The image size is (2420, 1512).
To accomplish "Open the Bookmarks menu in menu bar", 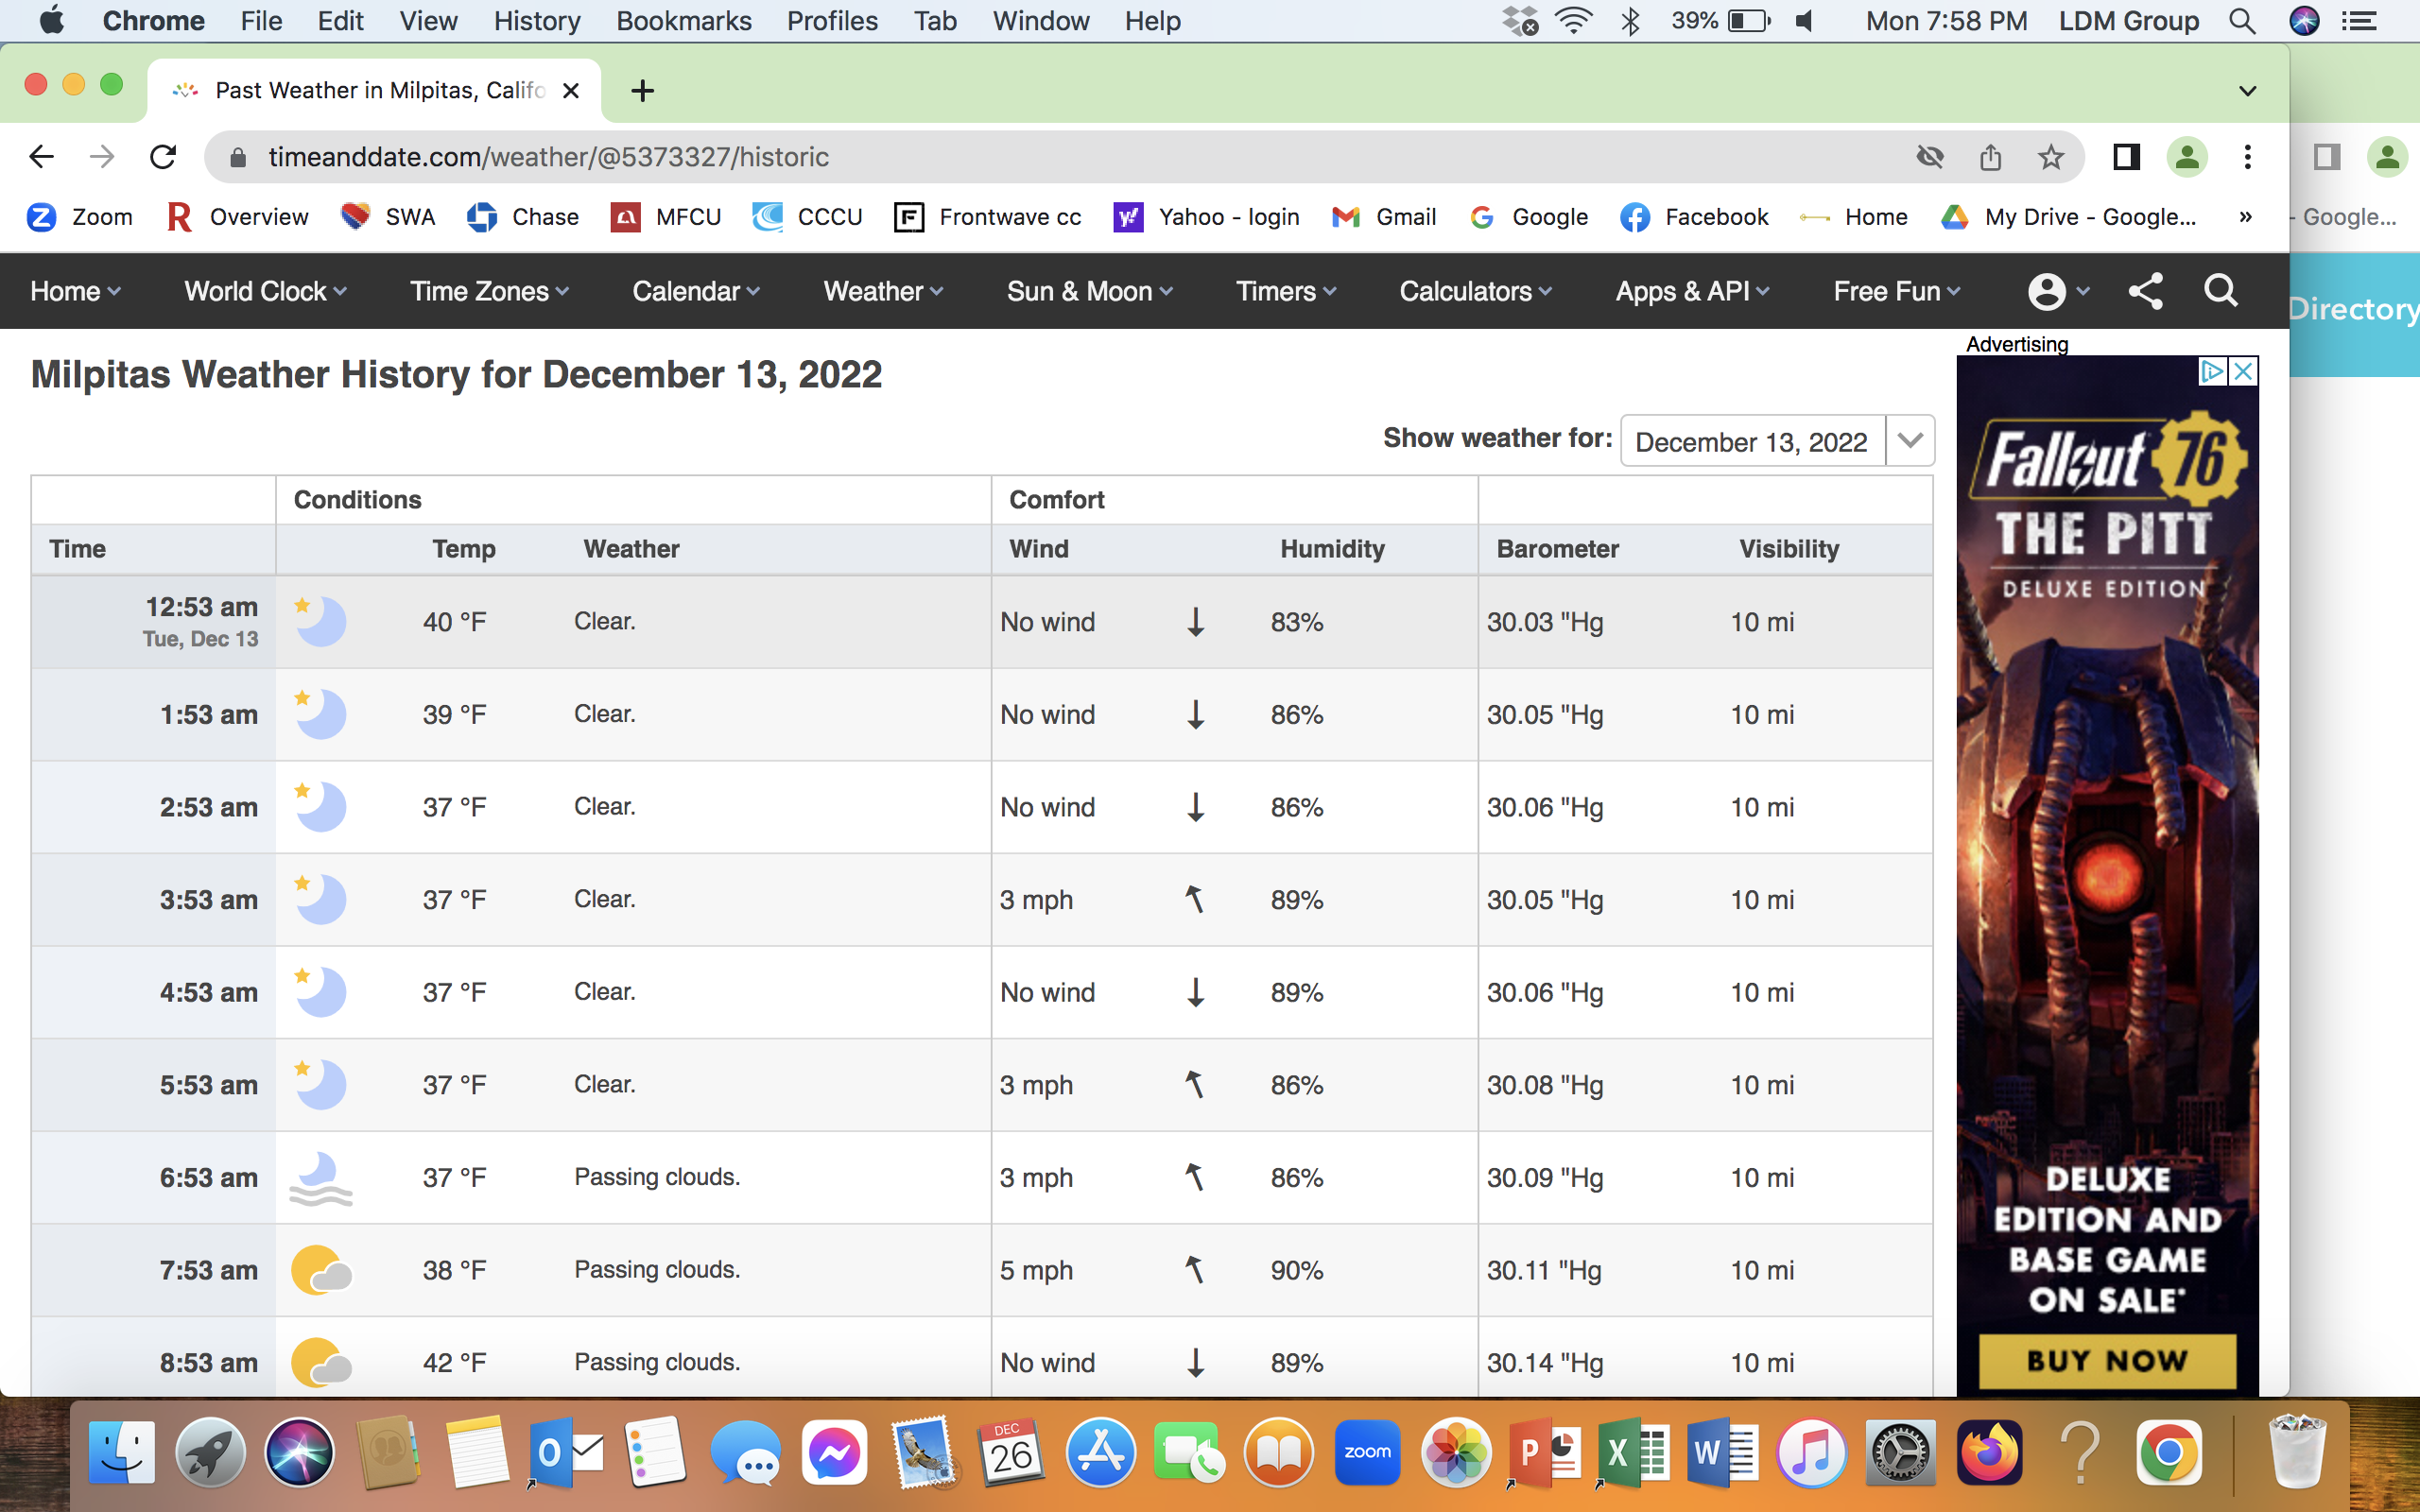I will pyautogui.click(x=683, y=21).
